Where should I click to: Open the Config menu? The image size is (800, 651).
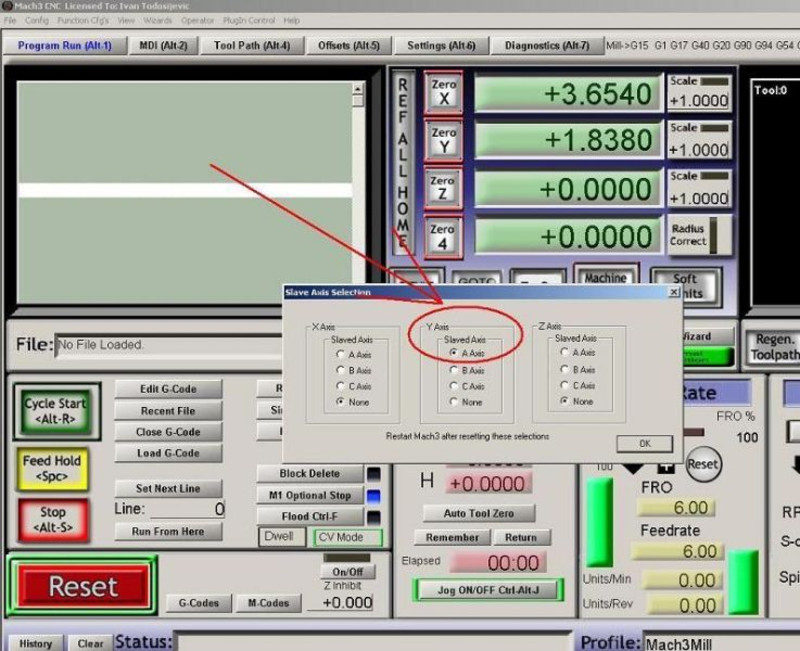coord(36,20)
